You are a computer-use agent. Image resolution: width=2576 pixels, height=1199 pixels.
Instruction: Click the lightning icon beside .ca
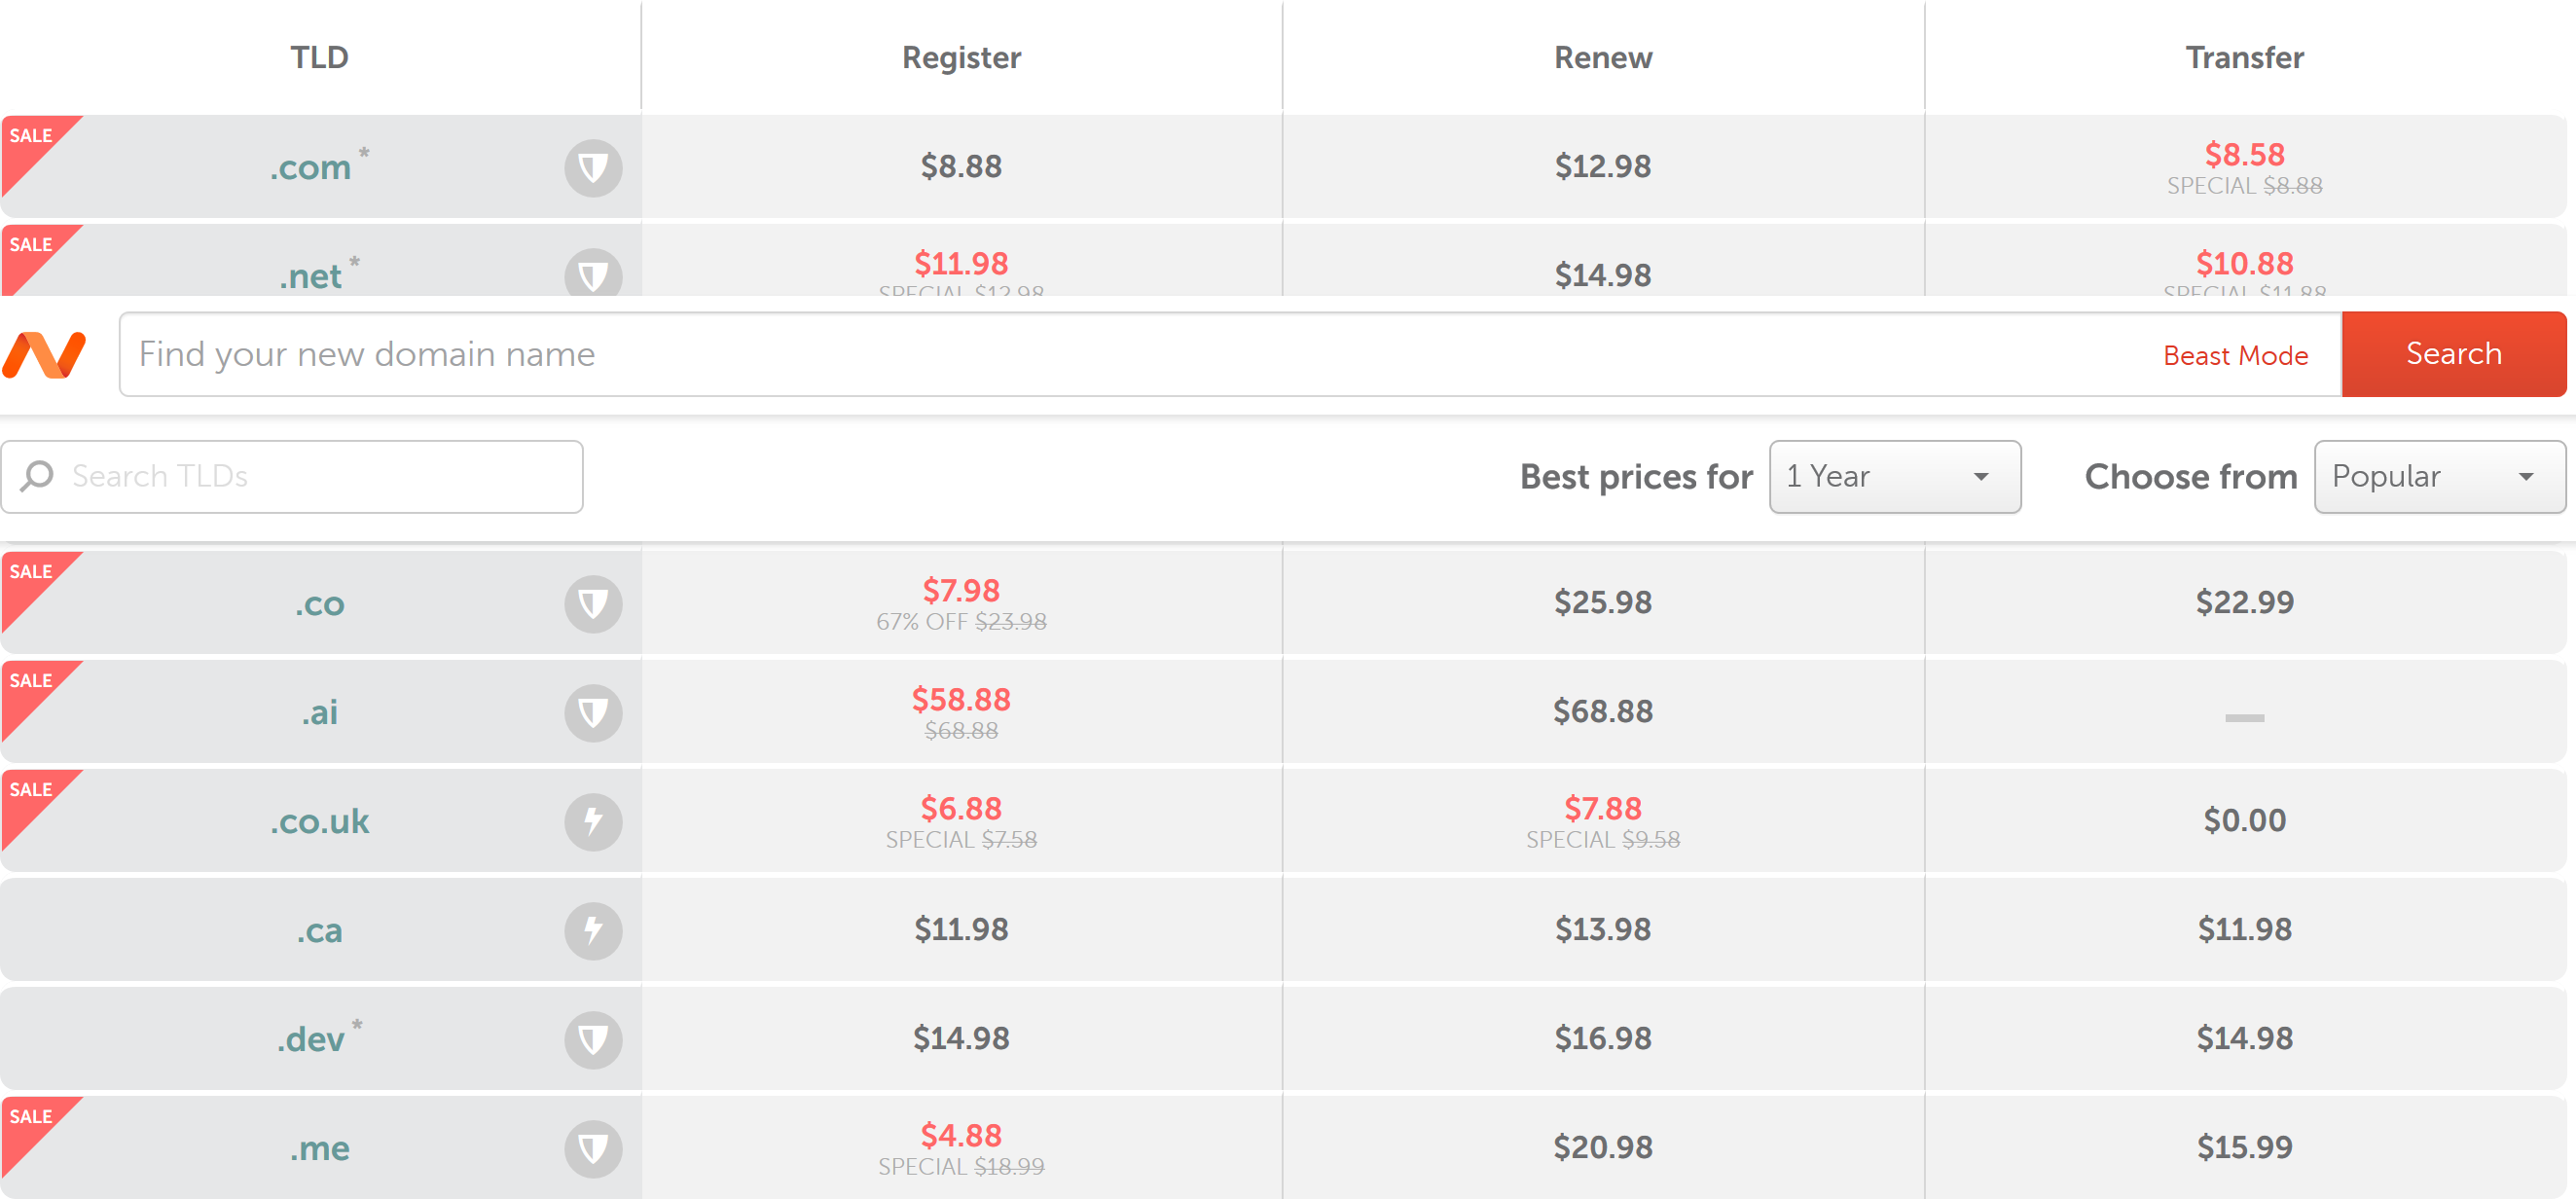[593, 930]
